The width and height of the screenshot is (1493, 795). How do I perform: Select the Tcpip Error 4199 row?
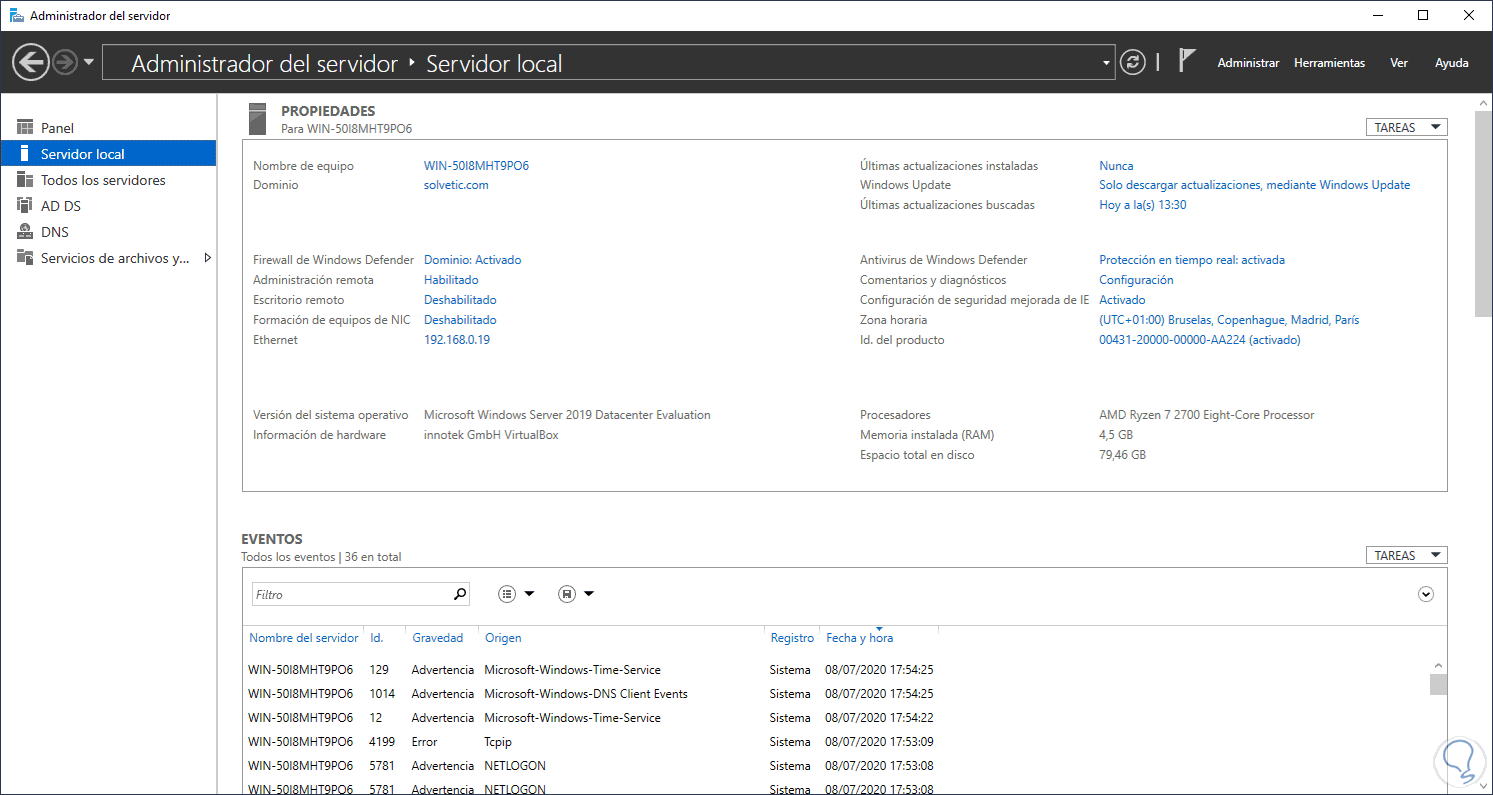591,742
